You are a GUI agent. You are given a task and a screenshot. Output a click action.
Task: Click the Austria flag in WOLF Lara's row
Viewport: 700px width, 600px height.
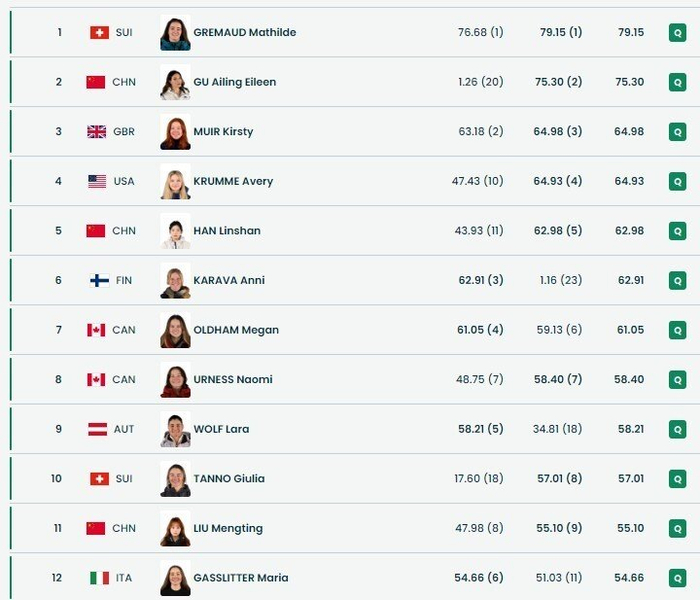click(x=98, y=429)
